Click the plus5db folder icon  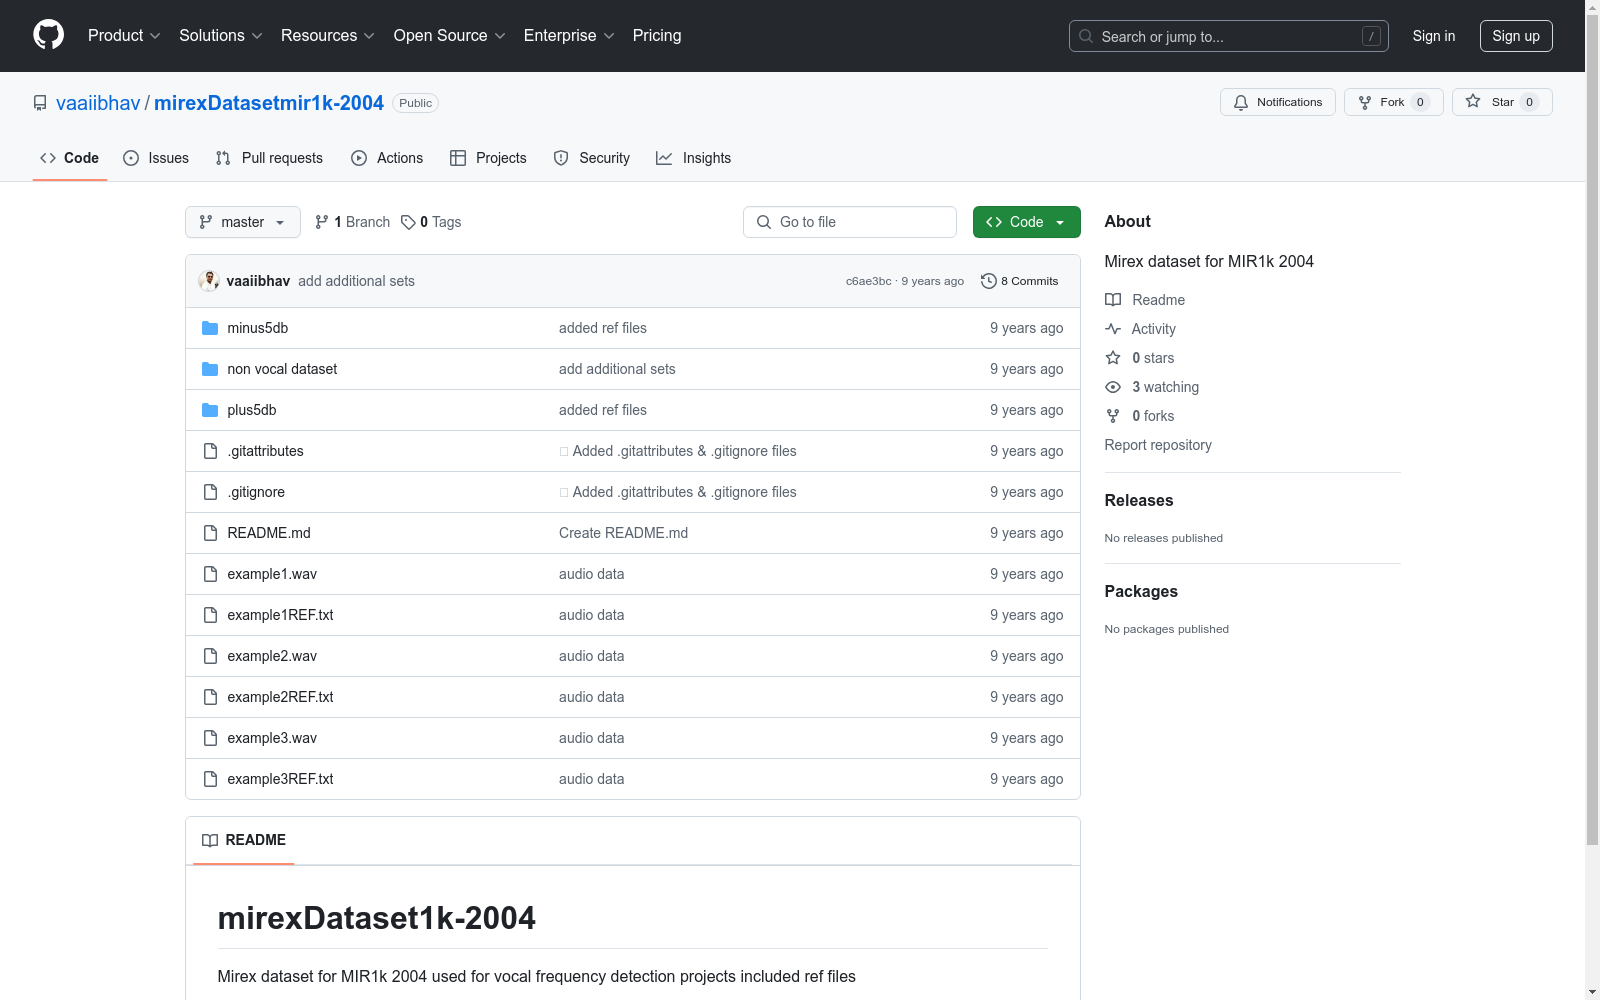210,410
